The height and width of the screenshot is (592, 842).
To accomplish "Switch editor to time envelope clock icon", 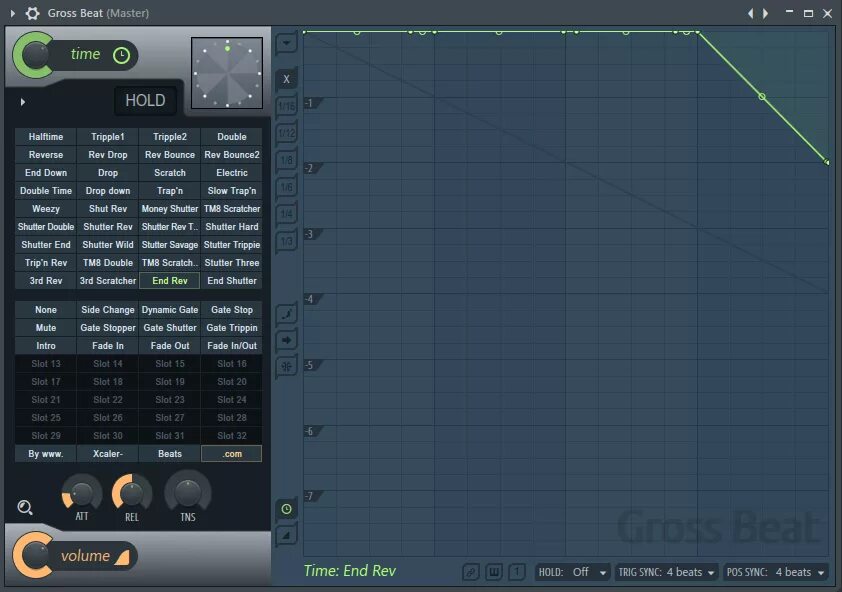I will [x=286, y=509].
